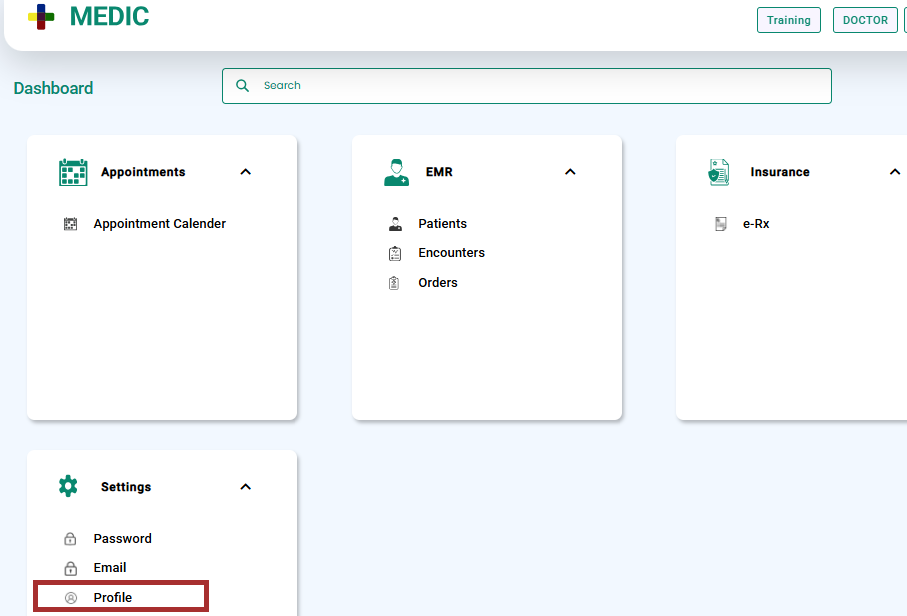Click the DOCTOR button
The width and height of the screenshot is (907, 616).
pyautogui.click(x=865, y=20)
